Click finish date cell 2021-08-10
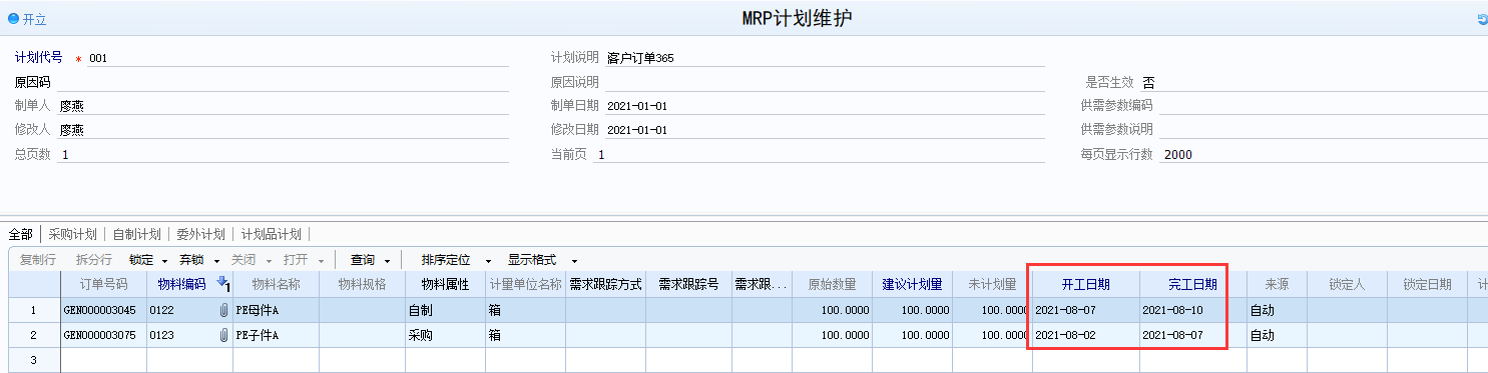The image size is (1488, 373). coord(1193,310)
